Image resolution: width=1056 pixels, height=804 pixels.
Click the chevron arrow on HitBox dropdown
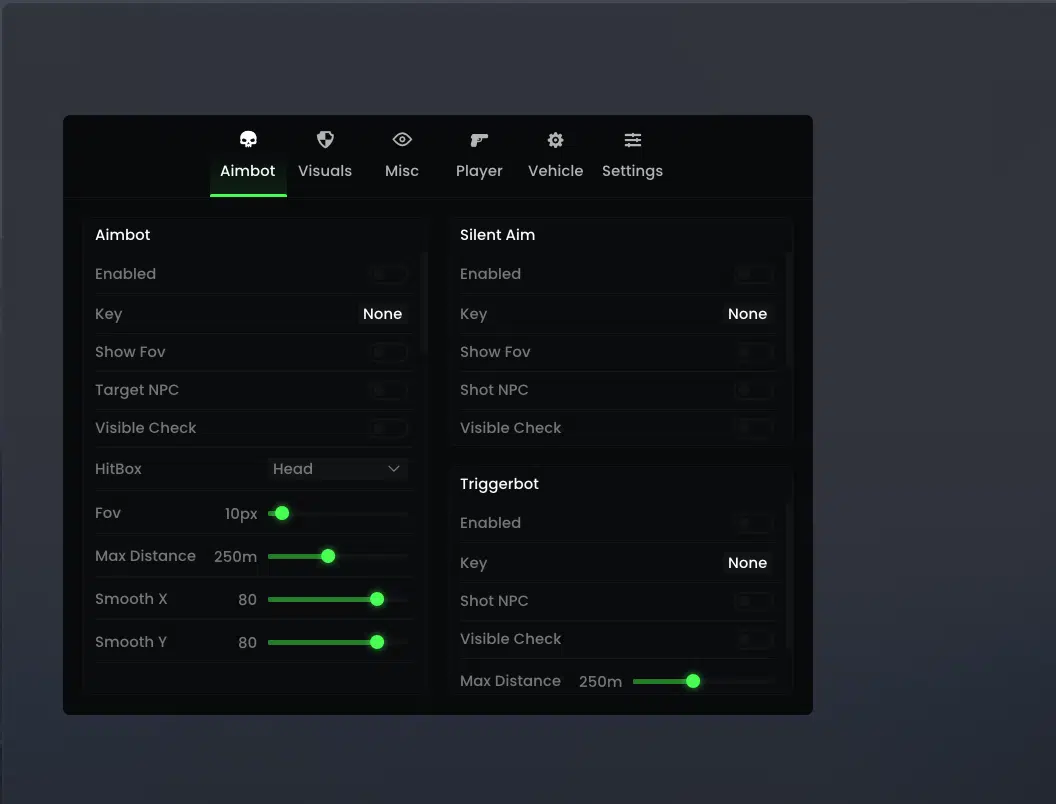[394, 469]
